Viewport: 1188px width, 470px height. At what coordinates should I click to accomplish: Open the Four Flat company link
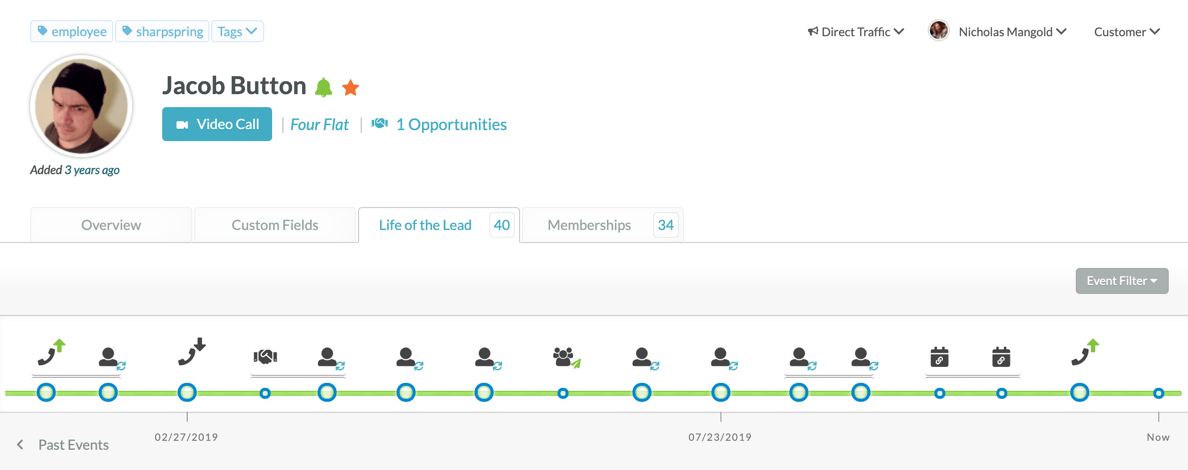[320, 124]
